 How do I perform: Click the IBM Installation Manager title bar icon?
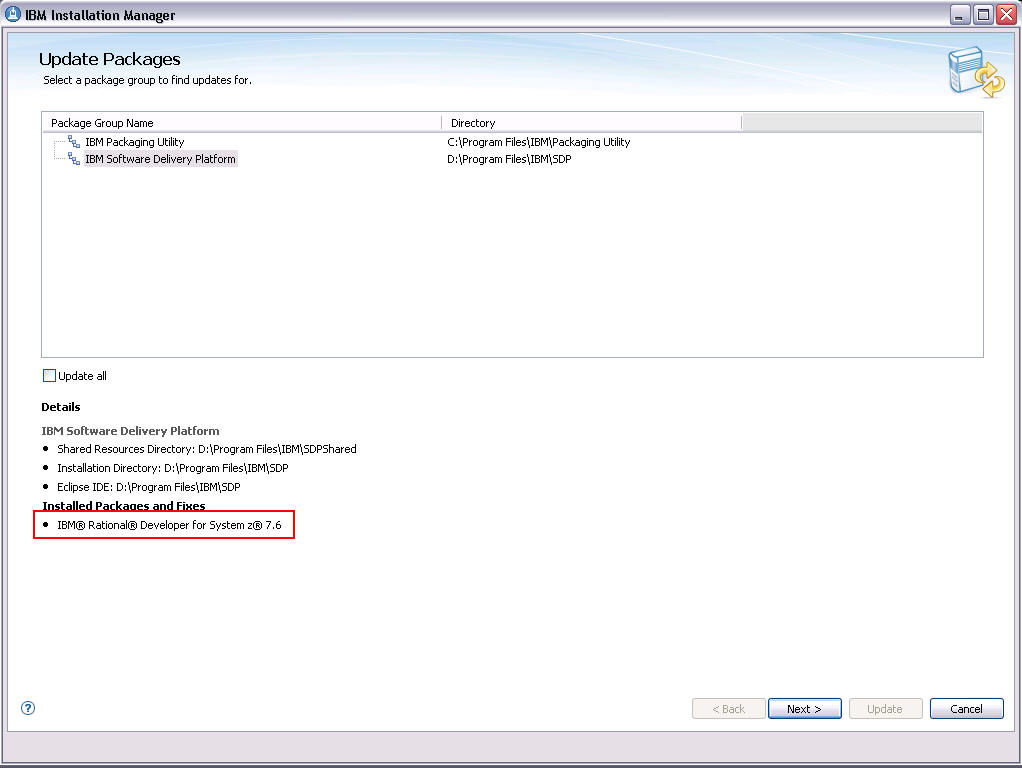click(x=12, y=14)
